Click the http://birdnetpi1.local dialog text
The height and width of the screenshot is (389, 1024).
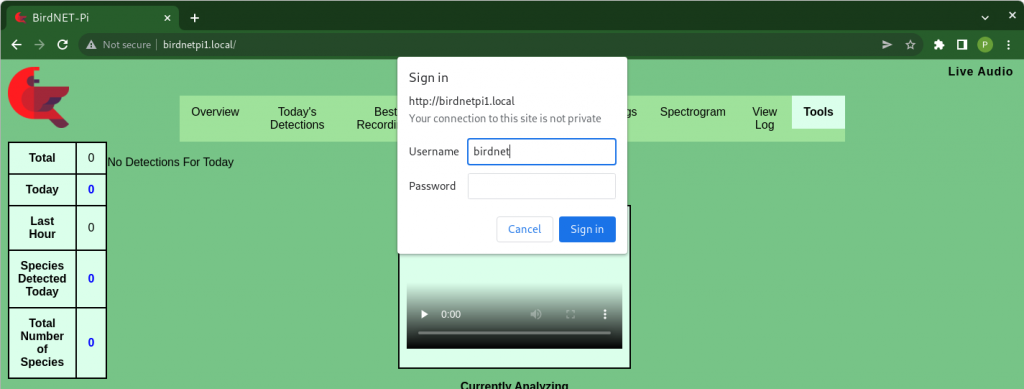[x=462, y=101]
